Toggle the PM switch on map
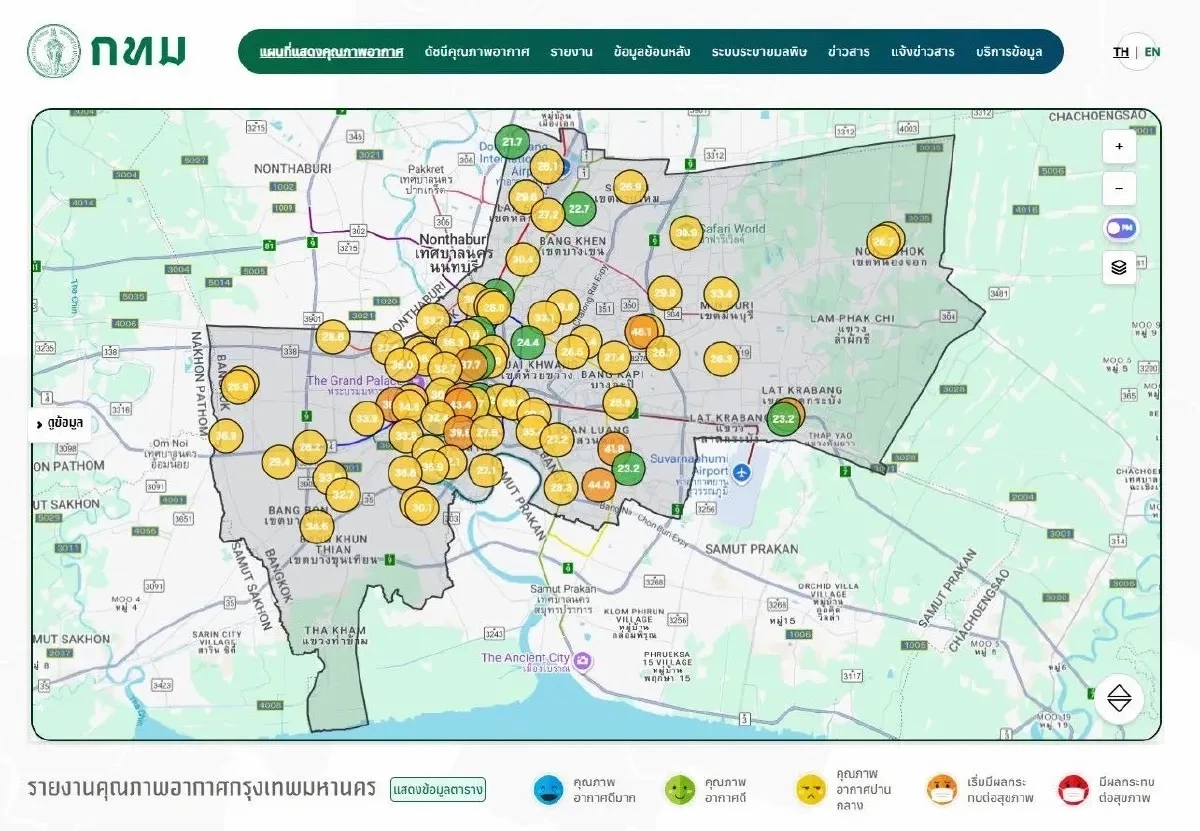Viewport: 1200px width, 831px height. point(1119,228)
